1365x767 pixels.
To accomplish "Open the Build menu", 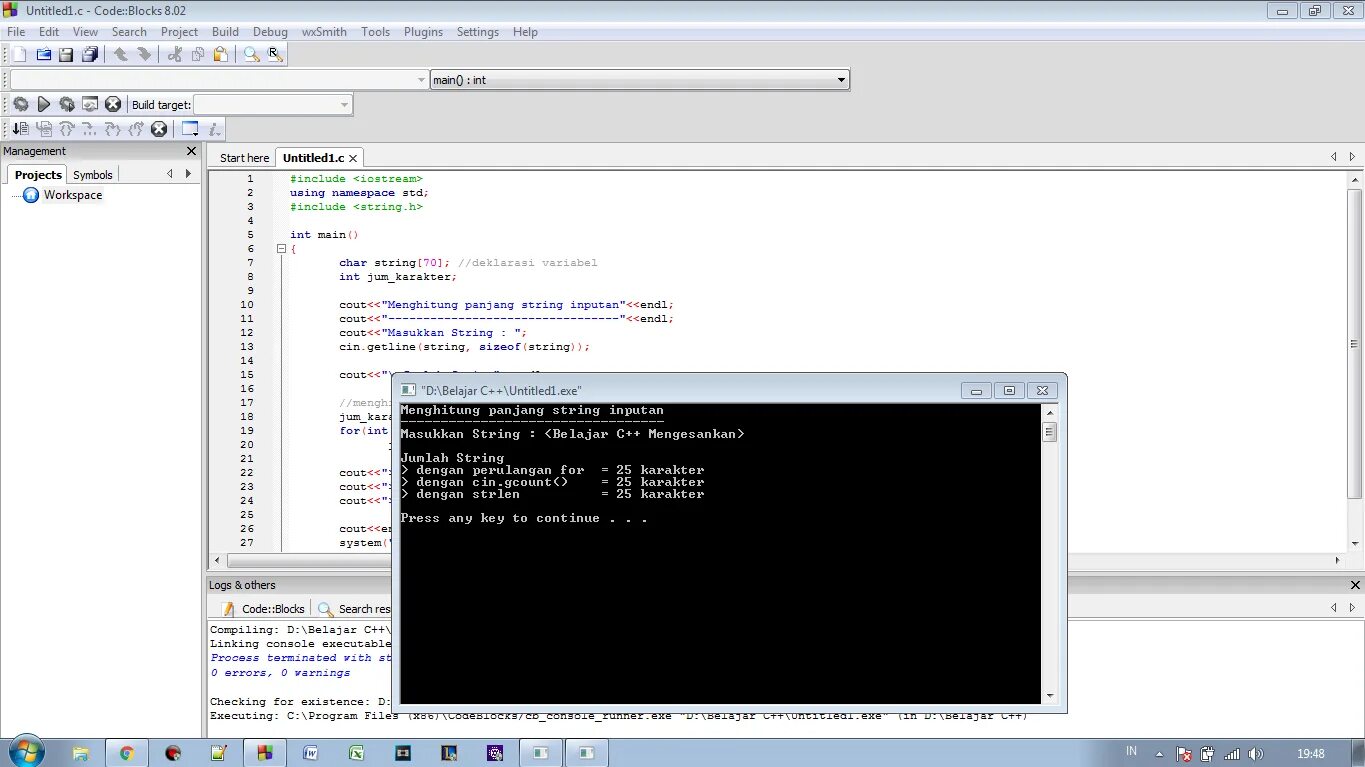I will 225,32.
